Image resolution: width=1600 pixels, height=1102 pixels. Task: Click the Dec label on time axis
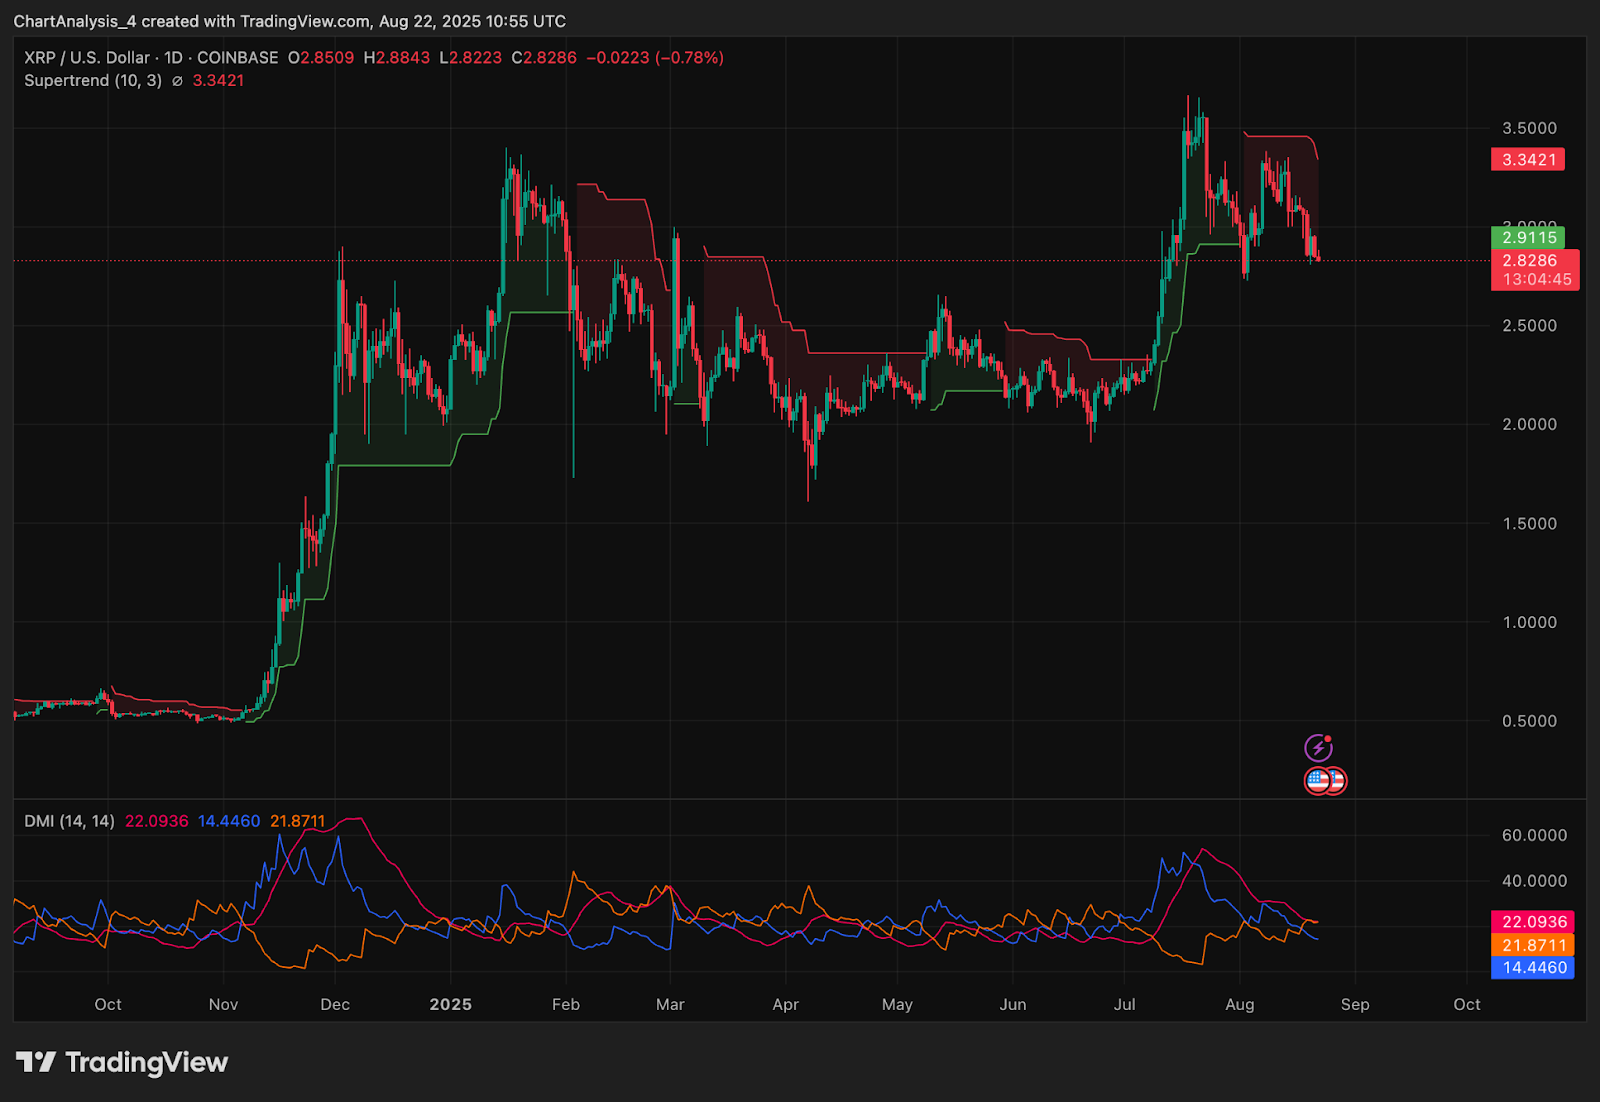point(335,1004)
